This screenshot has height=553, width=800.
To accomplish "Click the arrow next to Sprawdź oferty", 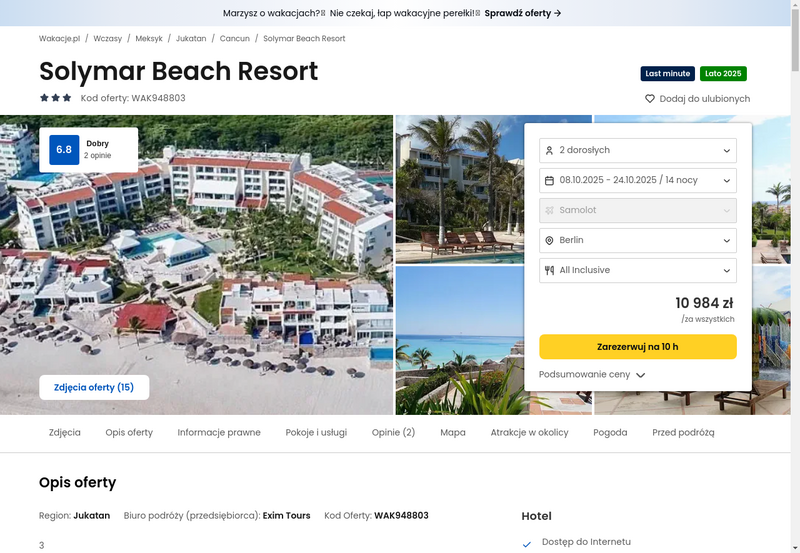I will [558, 13].
